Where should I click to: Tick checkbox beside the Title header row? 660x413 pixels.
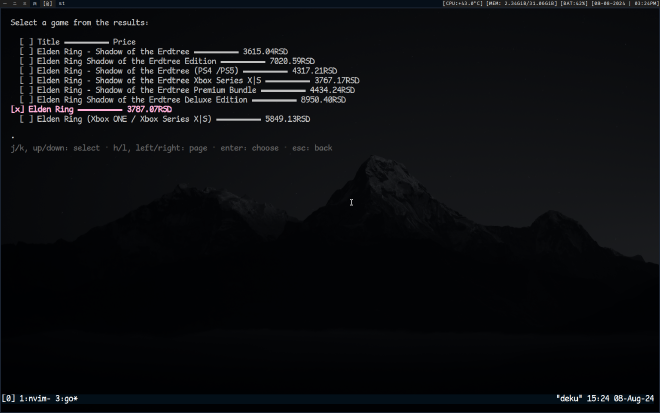click(x=26, y=42)
